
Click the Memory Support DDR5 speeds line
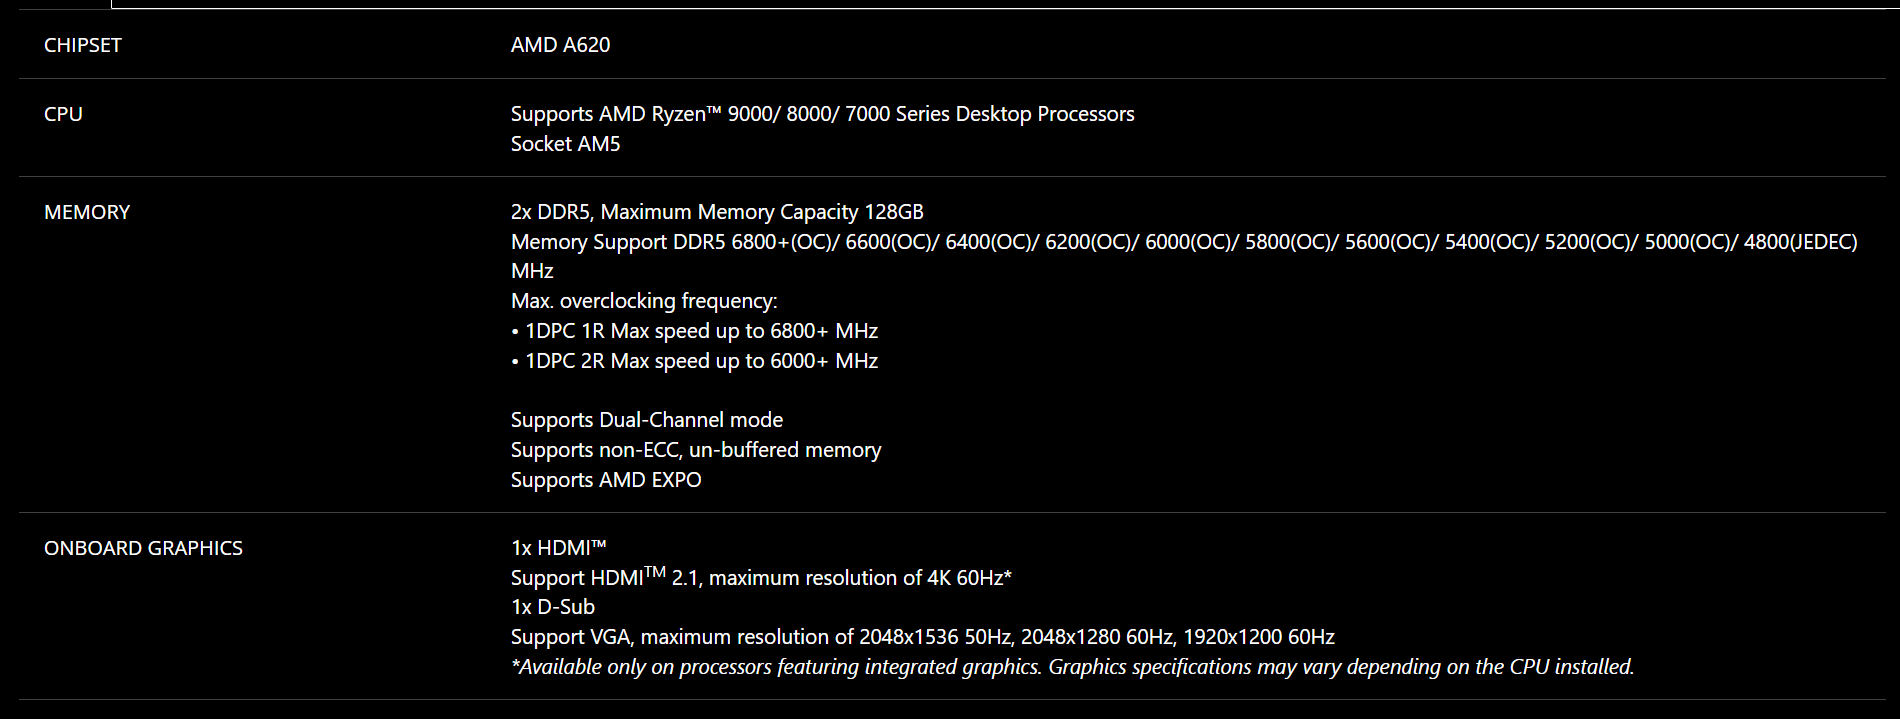coord(1184,242)
